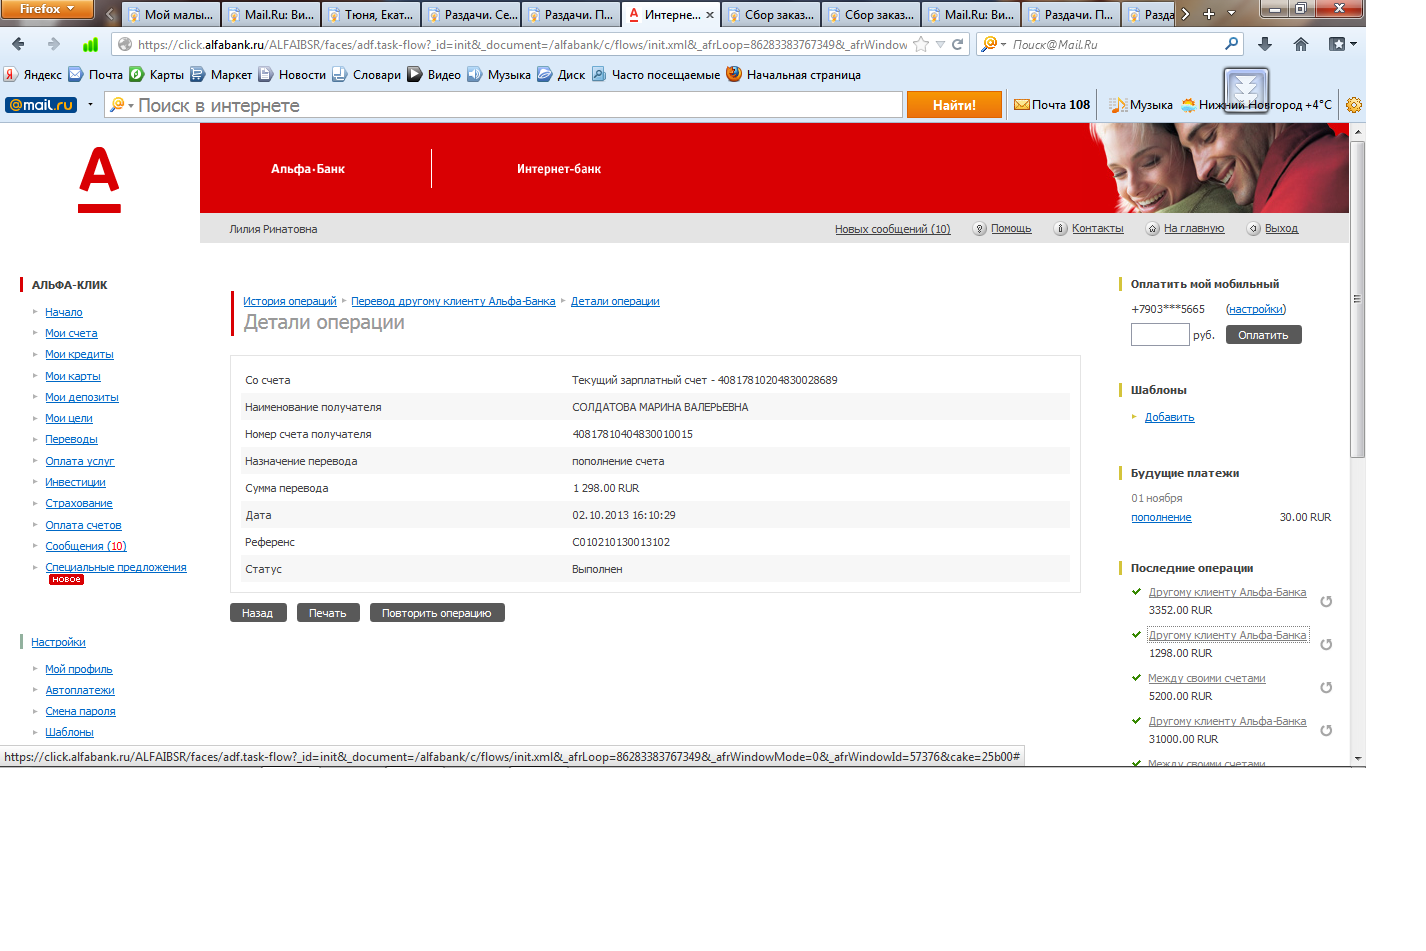Click the red Alfa-Bank logo
Viewport: 1426px width, 951px height.
tap(99, 180)
